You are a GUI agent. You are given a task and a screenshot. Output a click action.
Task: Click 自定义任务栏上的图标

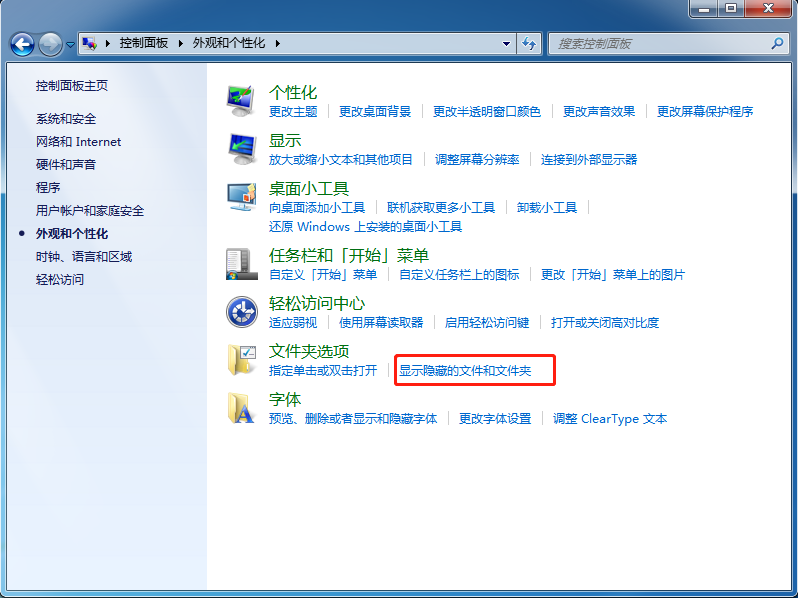tap(459, 274)
